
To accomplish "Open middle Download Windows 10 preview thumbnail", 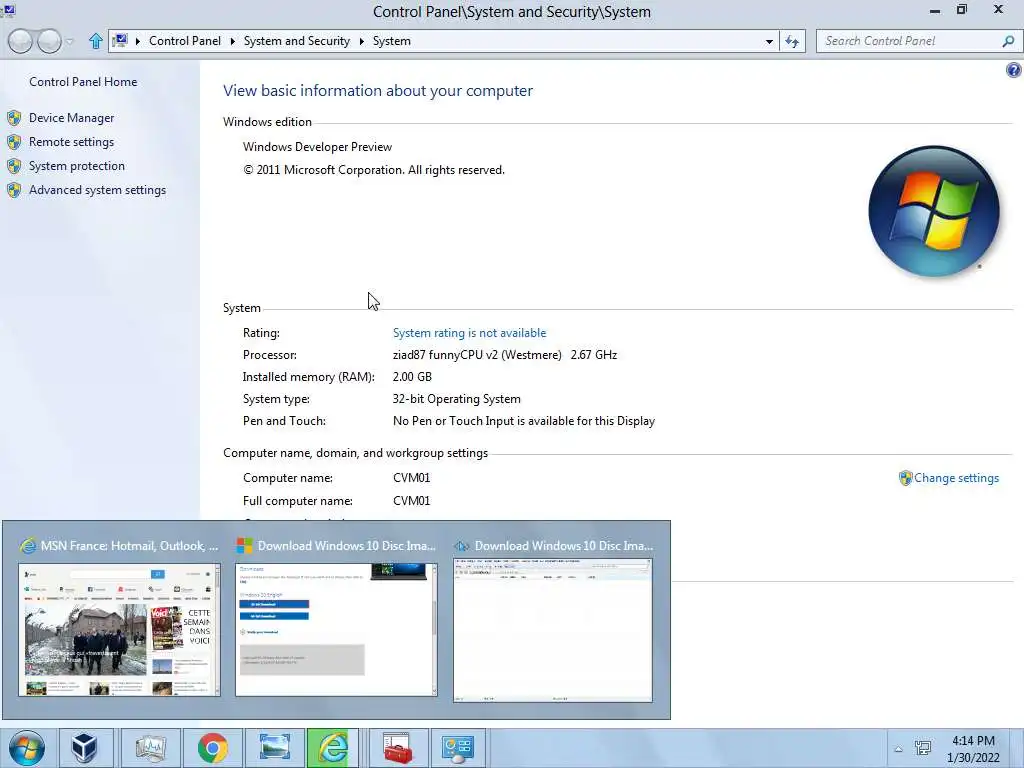I will tap(336, 630).
